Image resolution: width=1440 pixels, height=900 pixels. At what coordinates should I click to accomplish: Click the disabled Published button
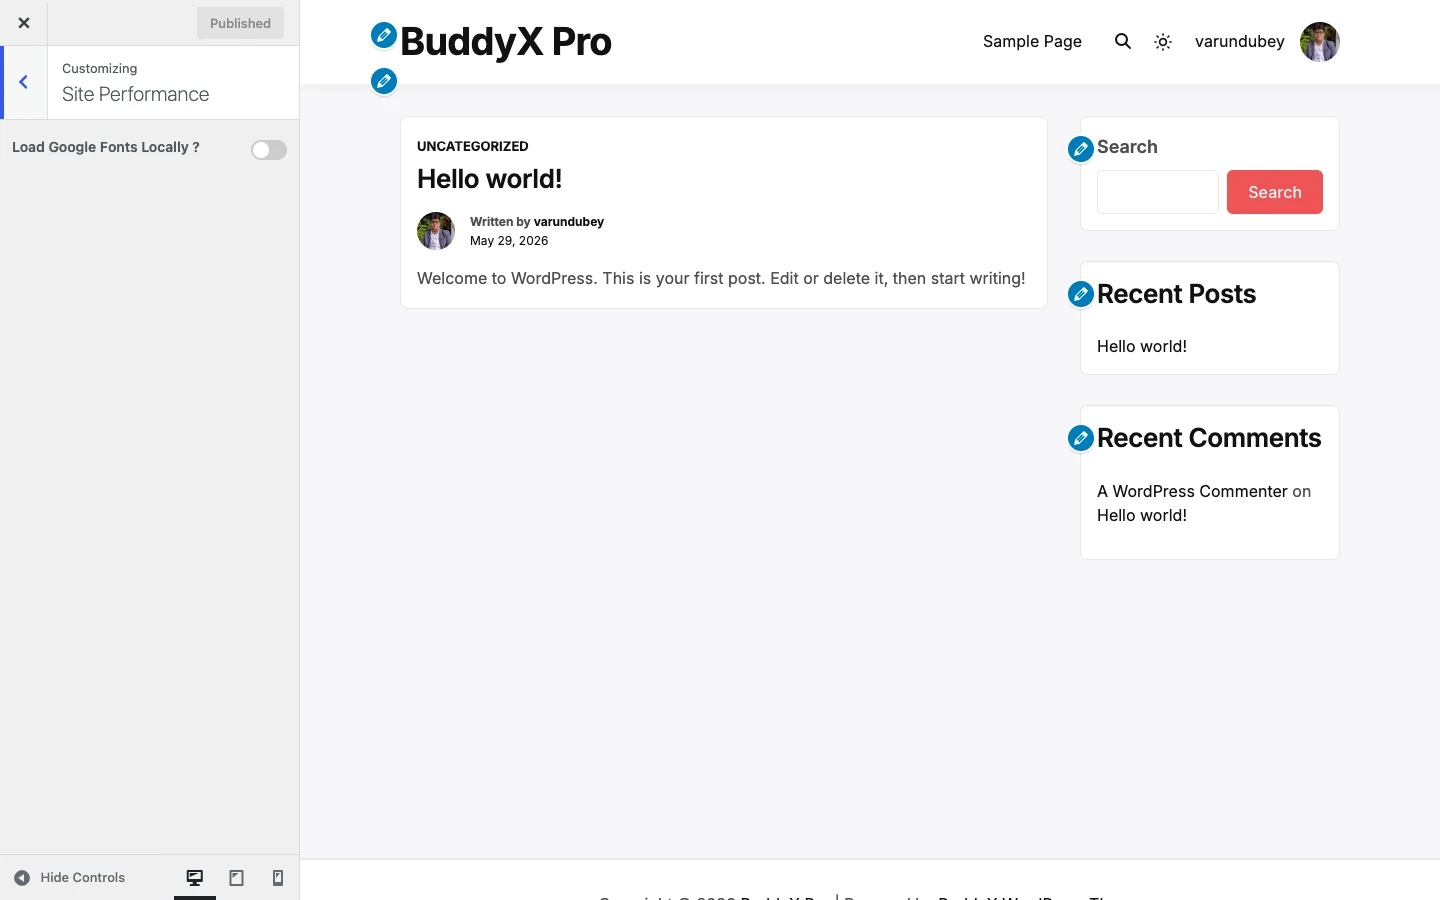point(240,23)
